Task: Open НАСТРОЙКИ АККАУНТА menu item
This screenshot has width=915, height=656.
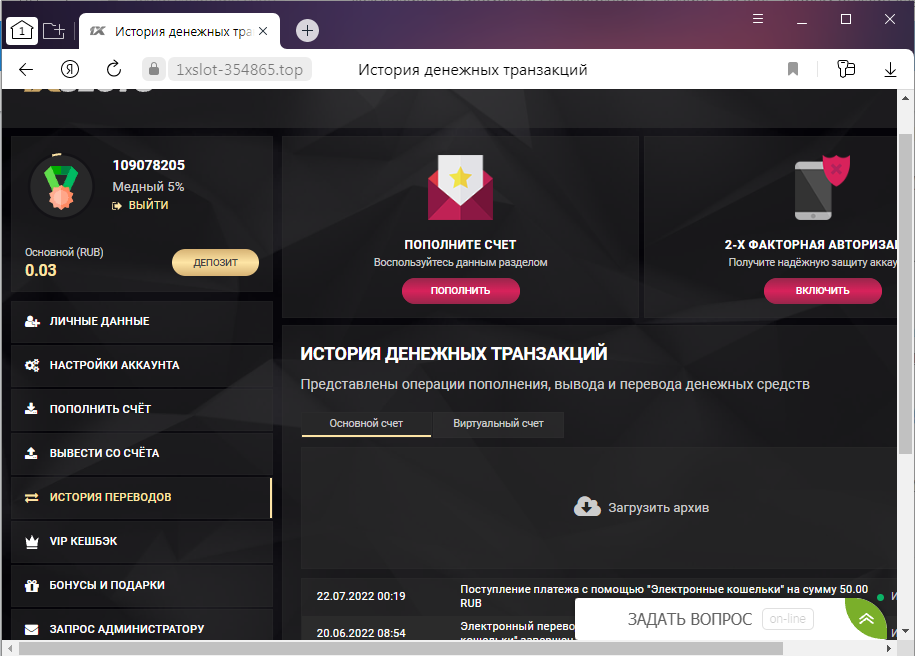Action: (142, 365)
